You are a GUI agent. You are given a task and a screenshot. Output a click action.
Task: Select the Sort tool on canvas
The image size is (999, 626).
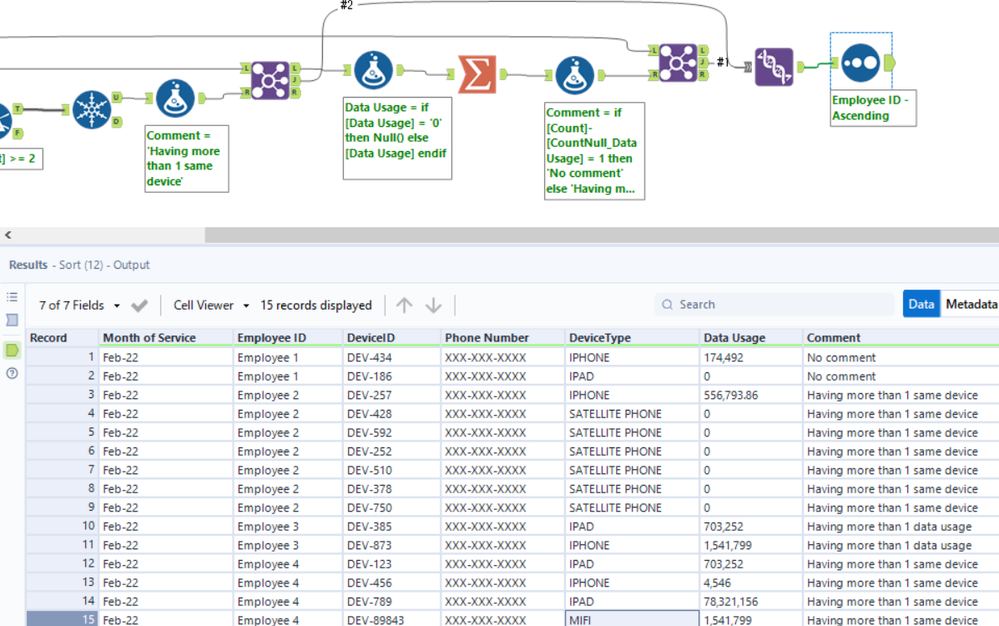coord(860,63)
